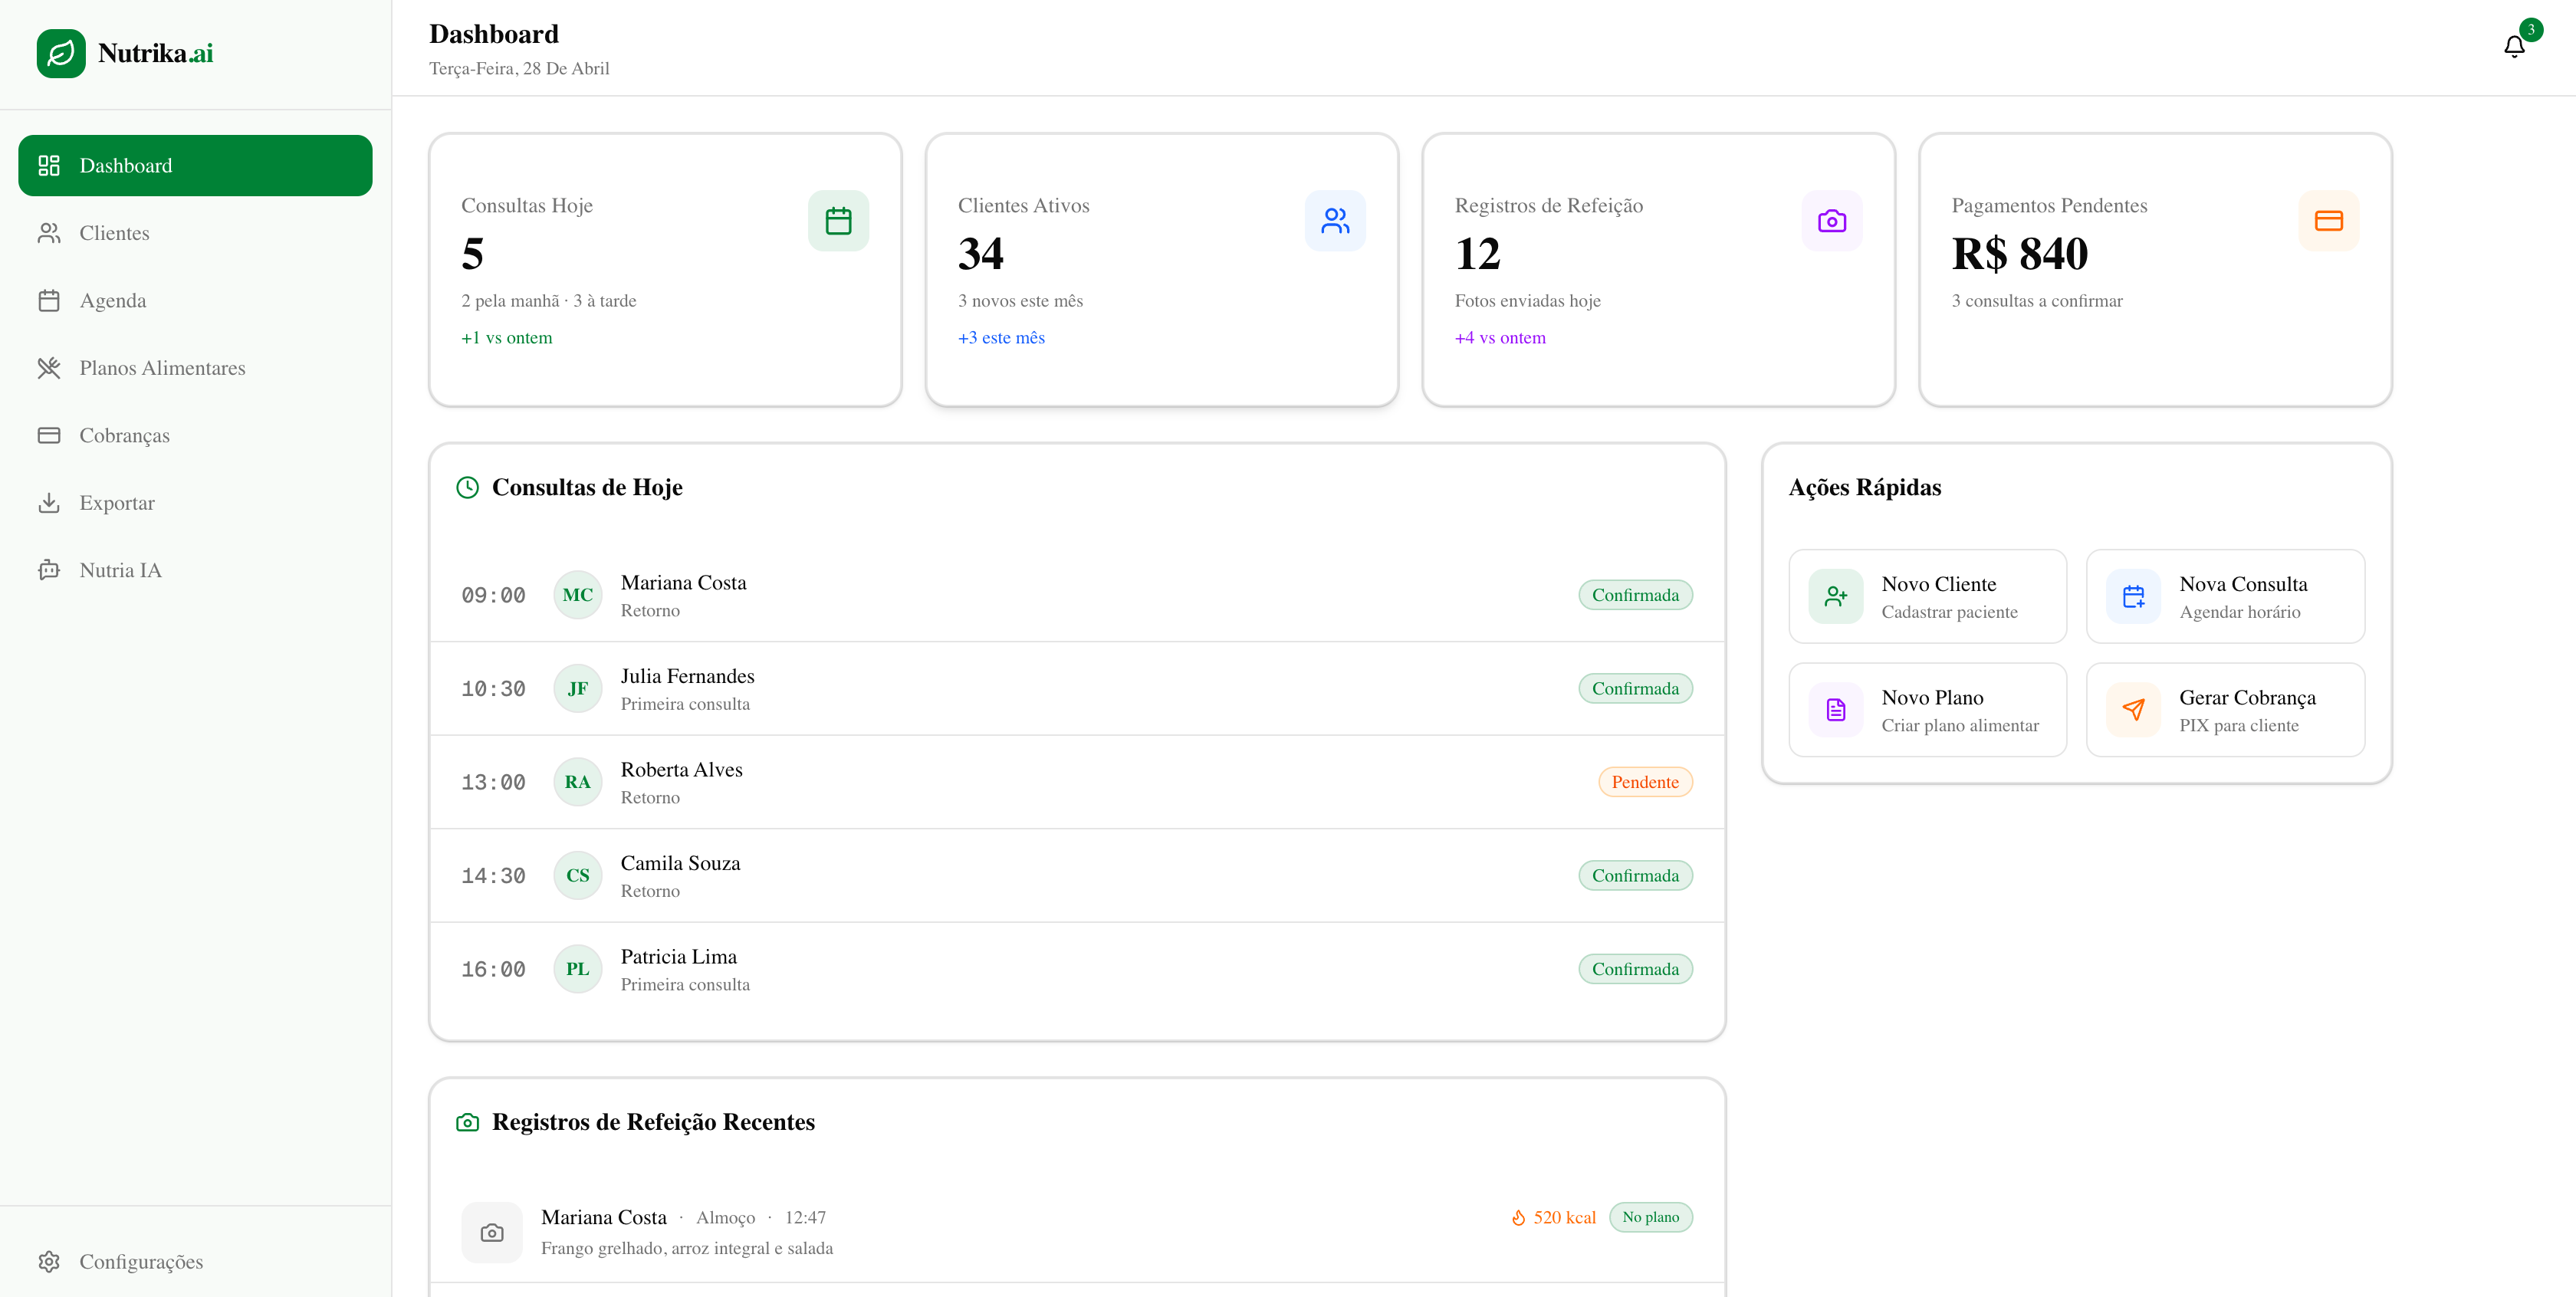This screenshot has height=1297, width=2576.
Task: Click Confirmada badge for Julia Fernandes
Action: pyautogui.click(x=1635, y=689)
